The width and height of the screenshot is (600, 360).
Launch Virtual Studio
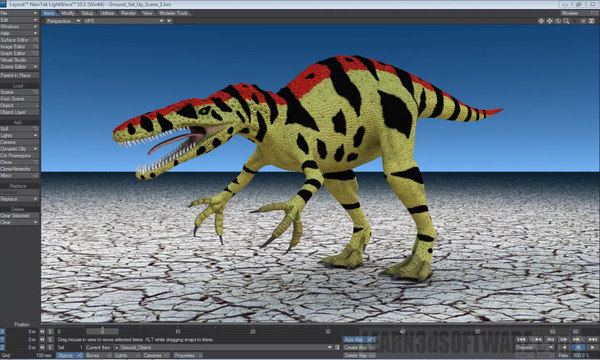click(x=19, y=60)
